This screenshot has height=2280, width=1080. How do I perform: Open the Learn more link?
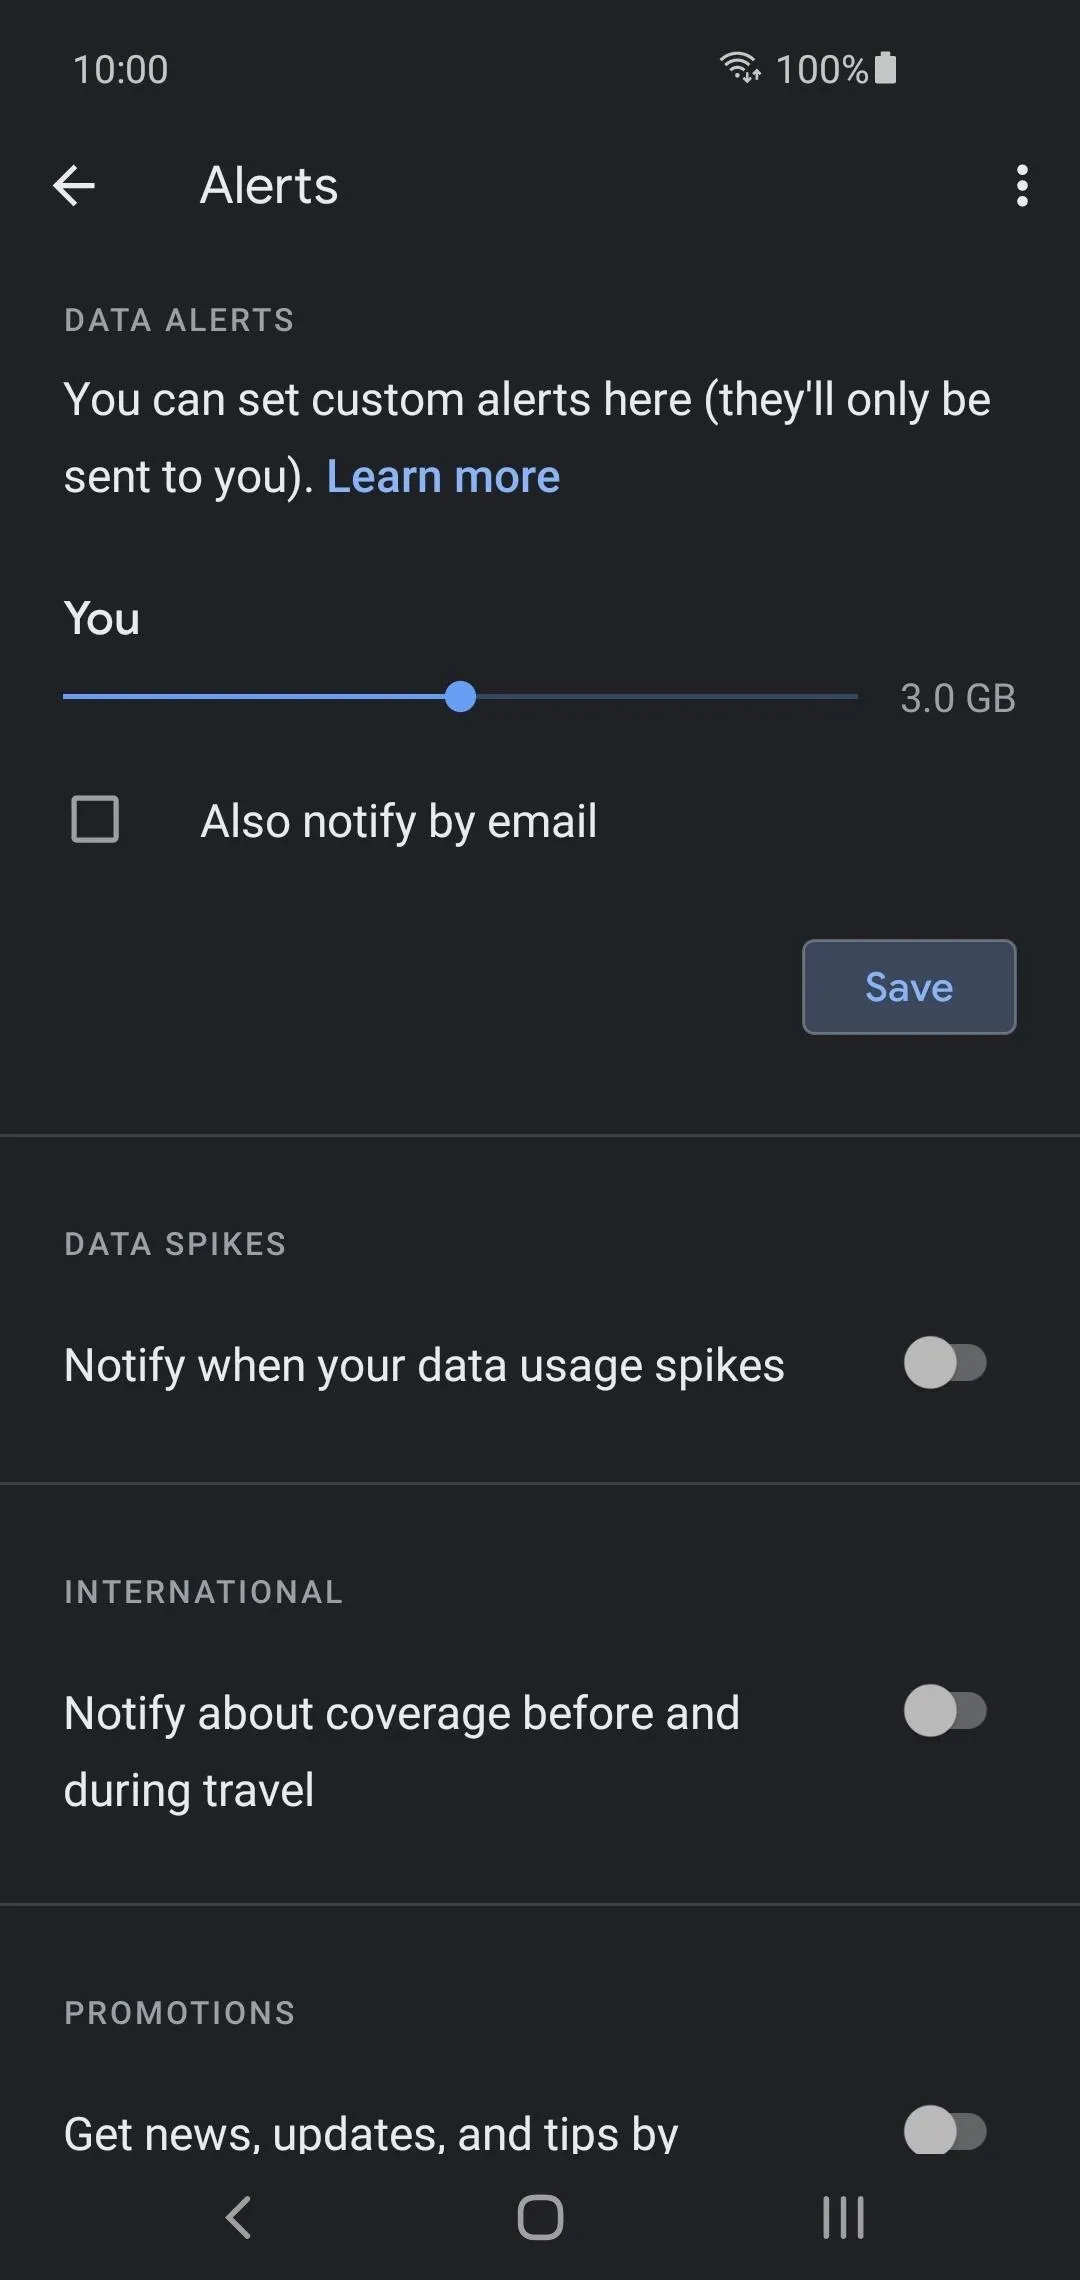tap(443, 477)
